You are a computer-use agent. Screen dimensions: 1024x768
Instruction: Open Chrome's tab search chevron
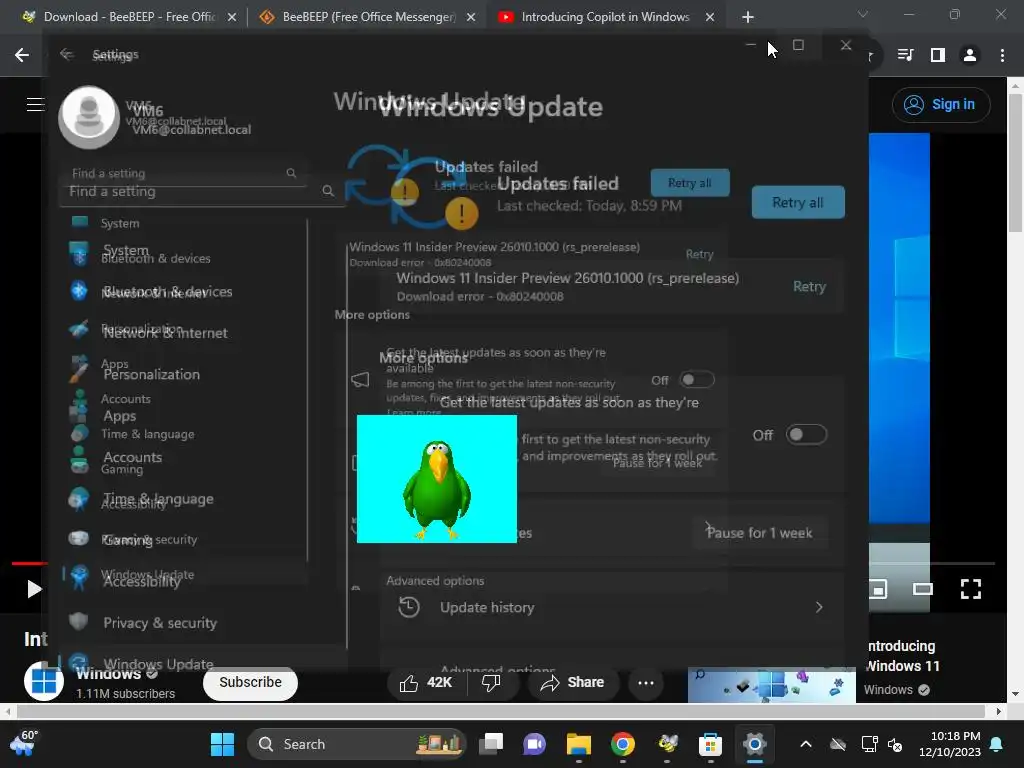863,14
